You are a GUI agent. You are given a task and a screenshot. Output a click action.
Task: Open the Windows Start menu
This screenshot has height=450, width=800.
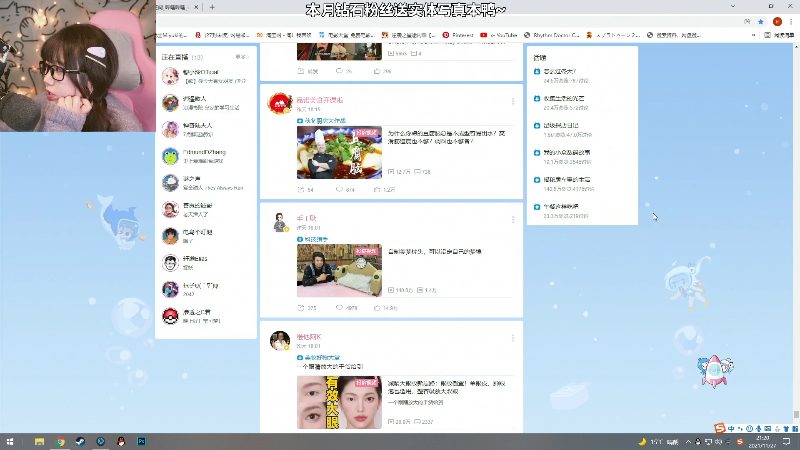point(10,441)
